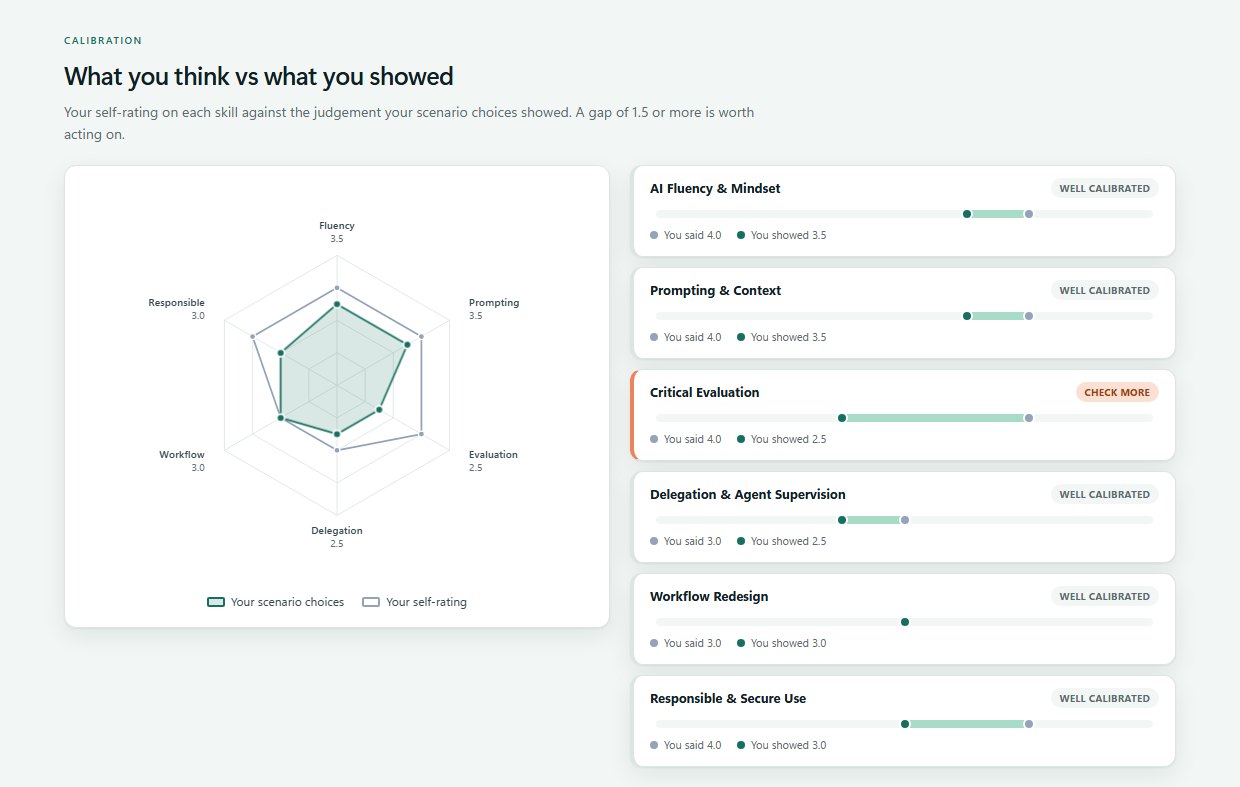Image resolution: width=1240 pixels, height=787 pixels.
Task: Click WELL CALIBRATED badge on Prompting & Context
Action: tap(1104, 290)
